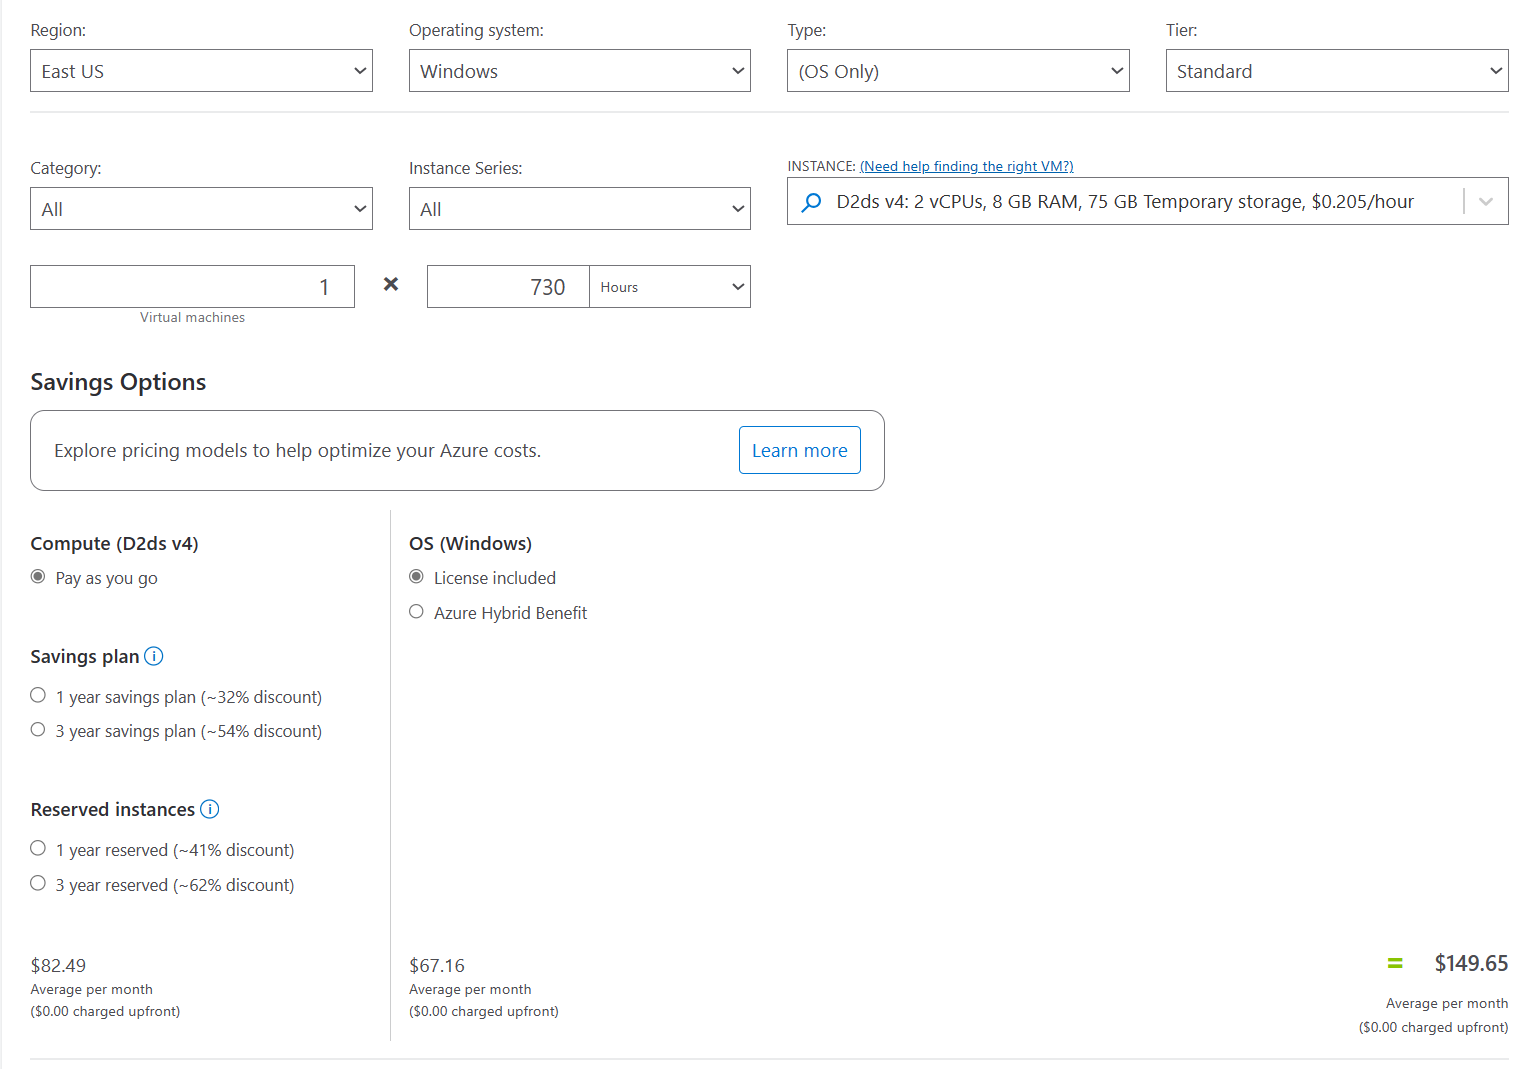
Task: Click the $67.16 OS cost
Action: point(437,965)
